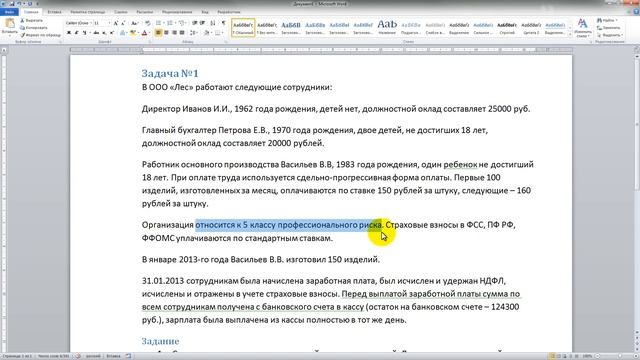Screen dimensions: 640x360
Task: Open the Line Spacing dropdown
Action: [193, 33]
